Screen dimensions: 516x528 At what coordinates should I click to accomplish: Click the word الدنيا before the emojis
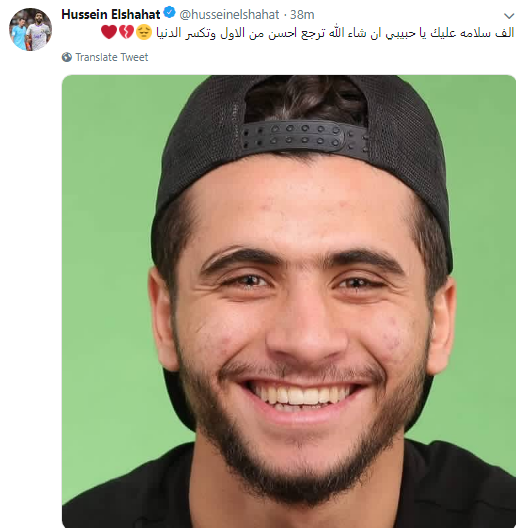point(168,33)
